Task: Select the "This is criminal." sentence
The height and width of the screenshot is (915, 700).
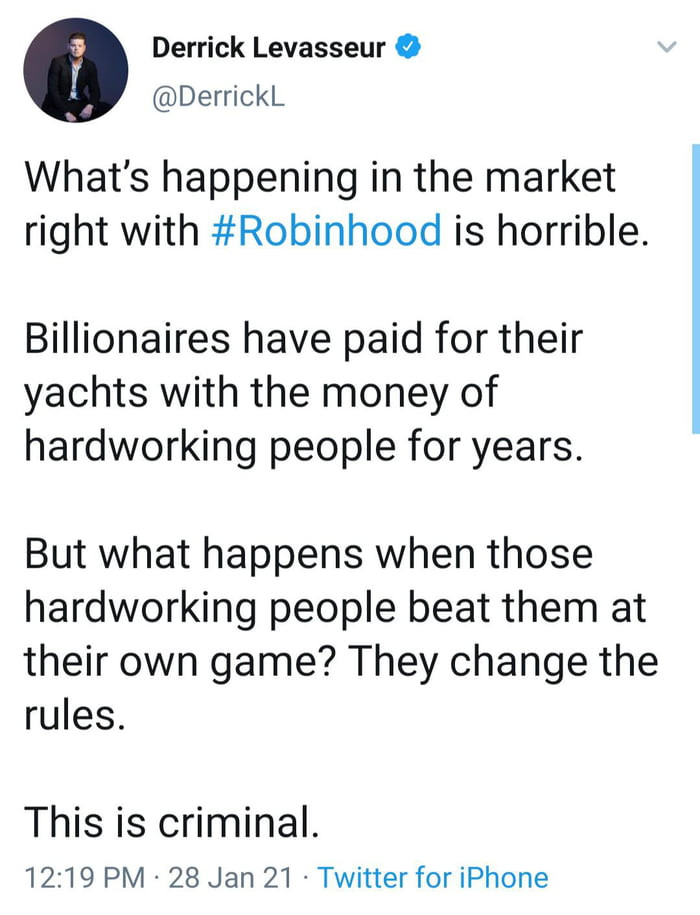Action: [x=172, y=822]
